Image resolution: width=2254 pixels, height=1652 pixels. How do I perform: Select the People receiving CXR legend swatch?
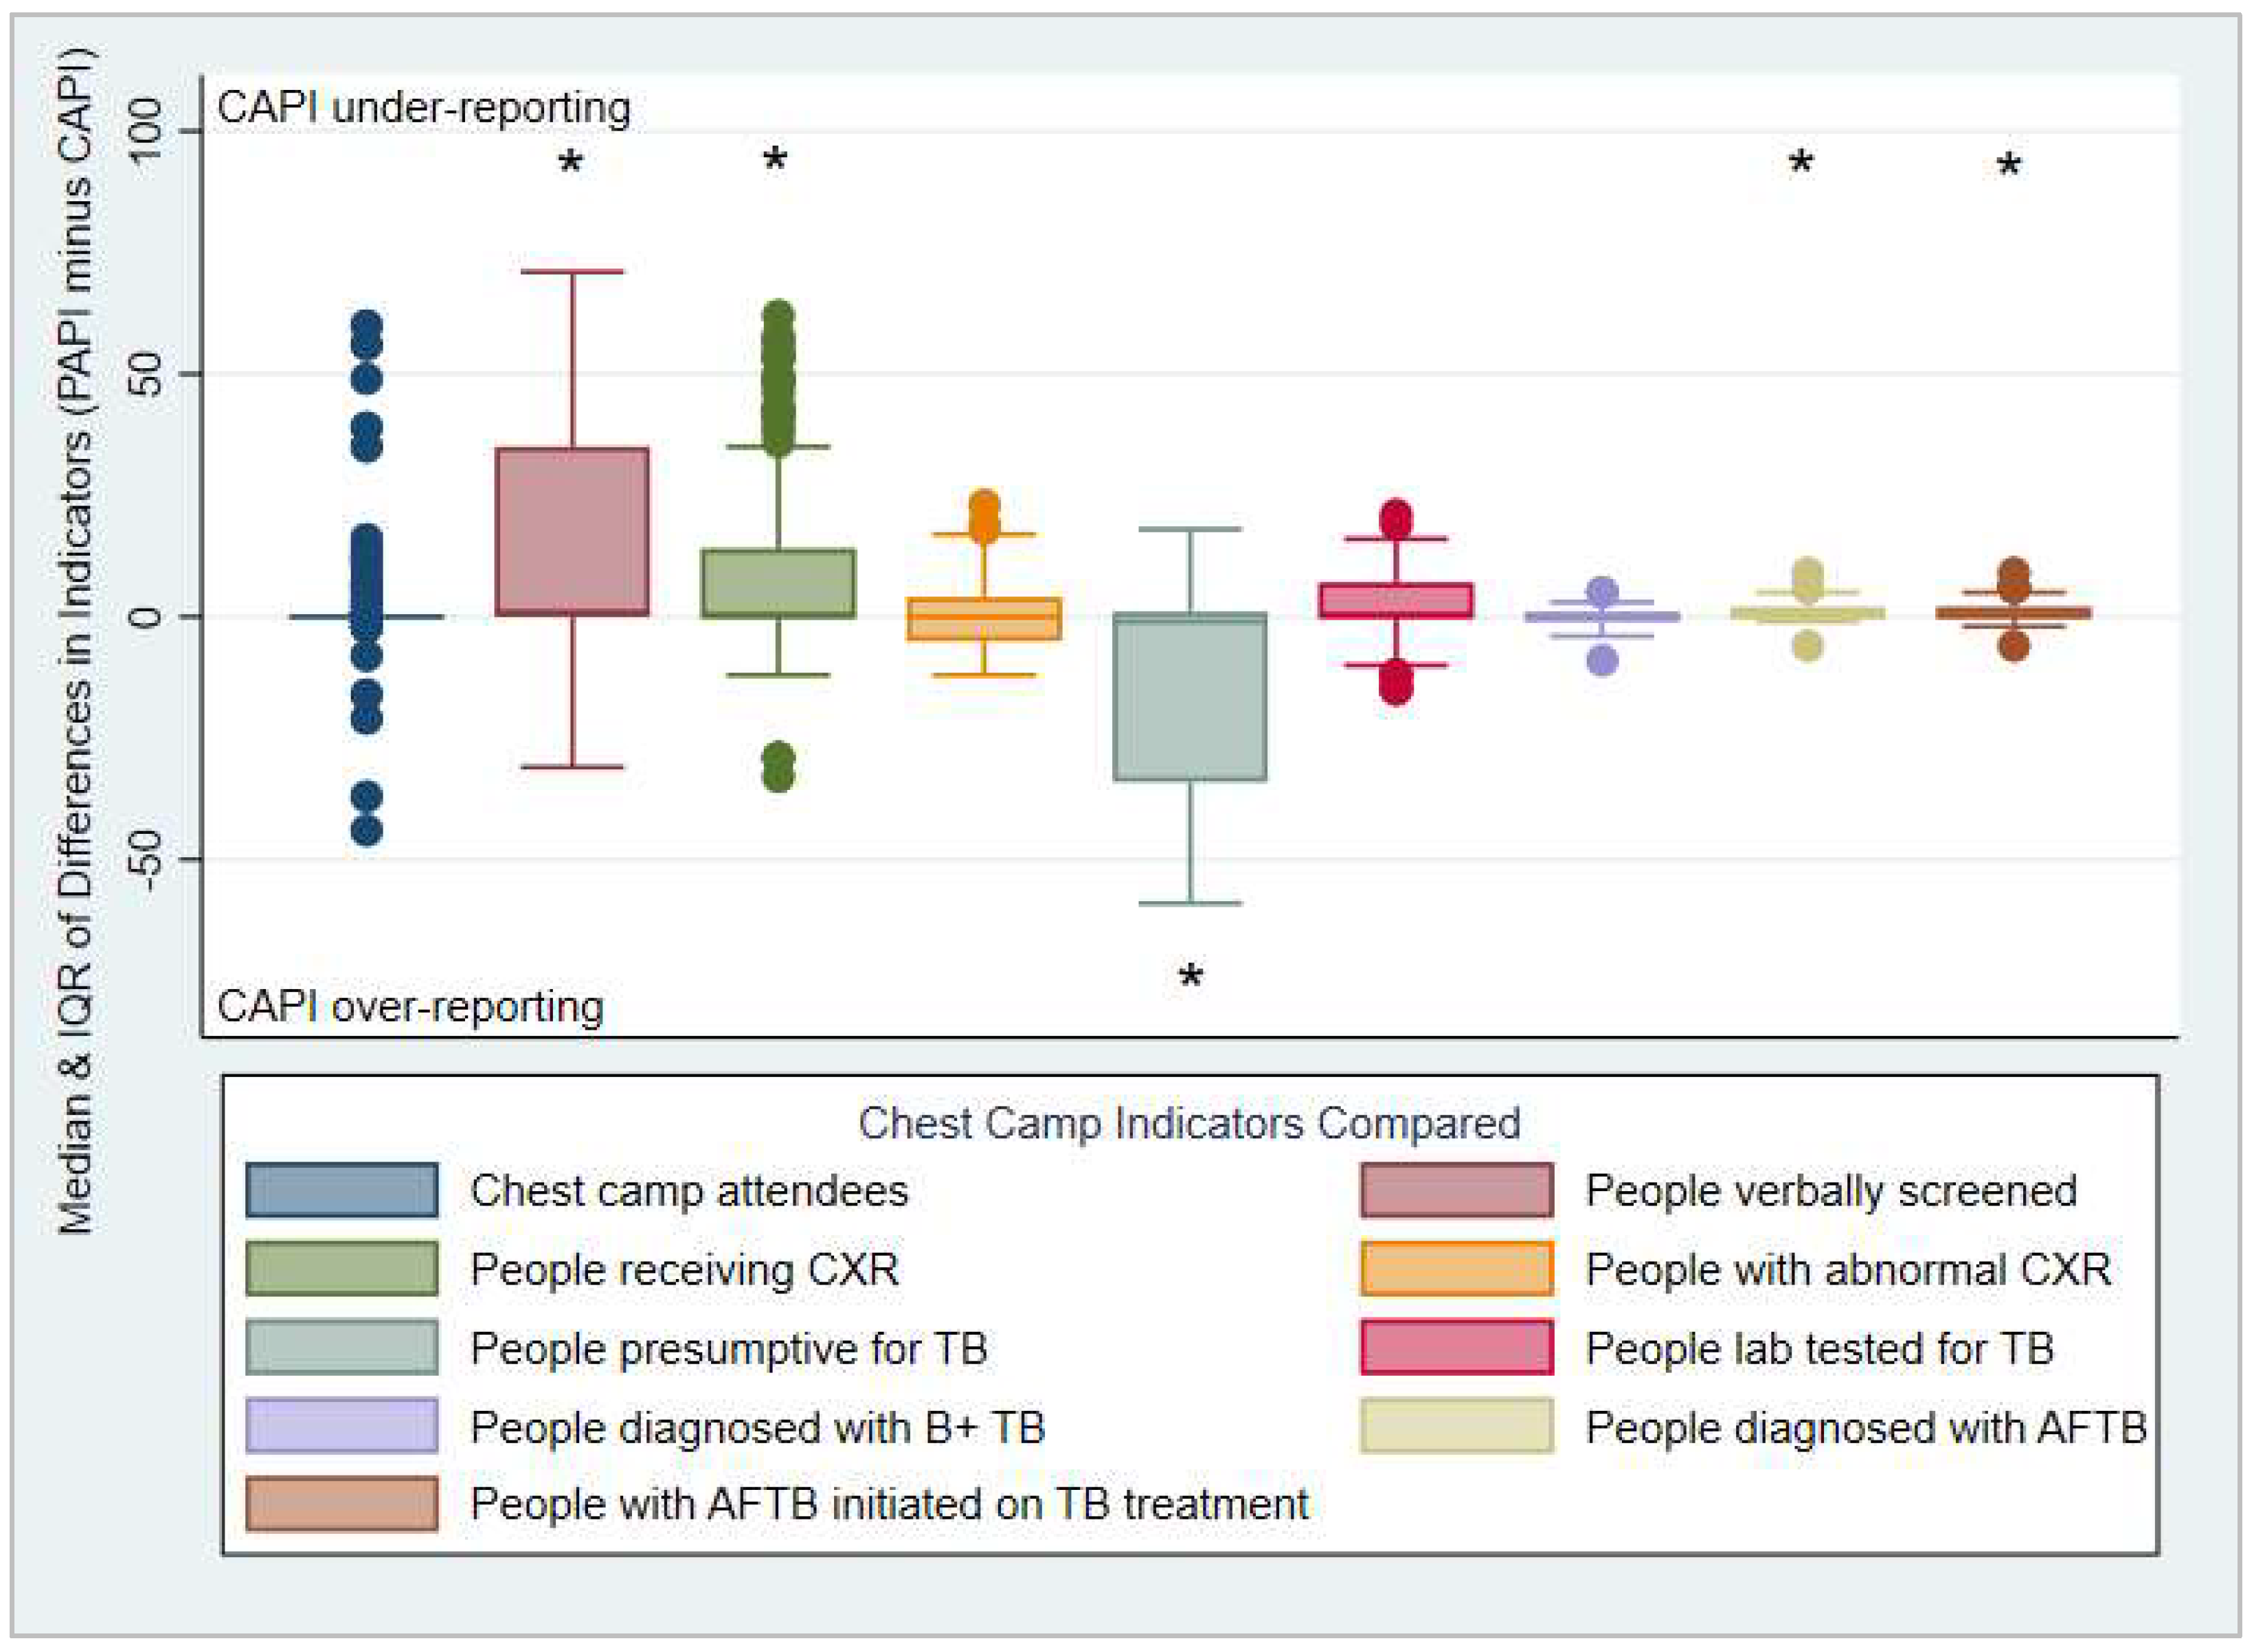(x=341, y=1269)
